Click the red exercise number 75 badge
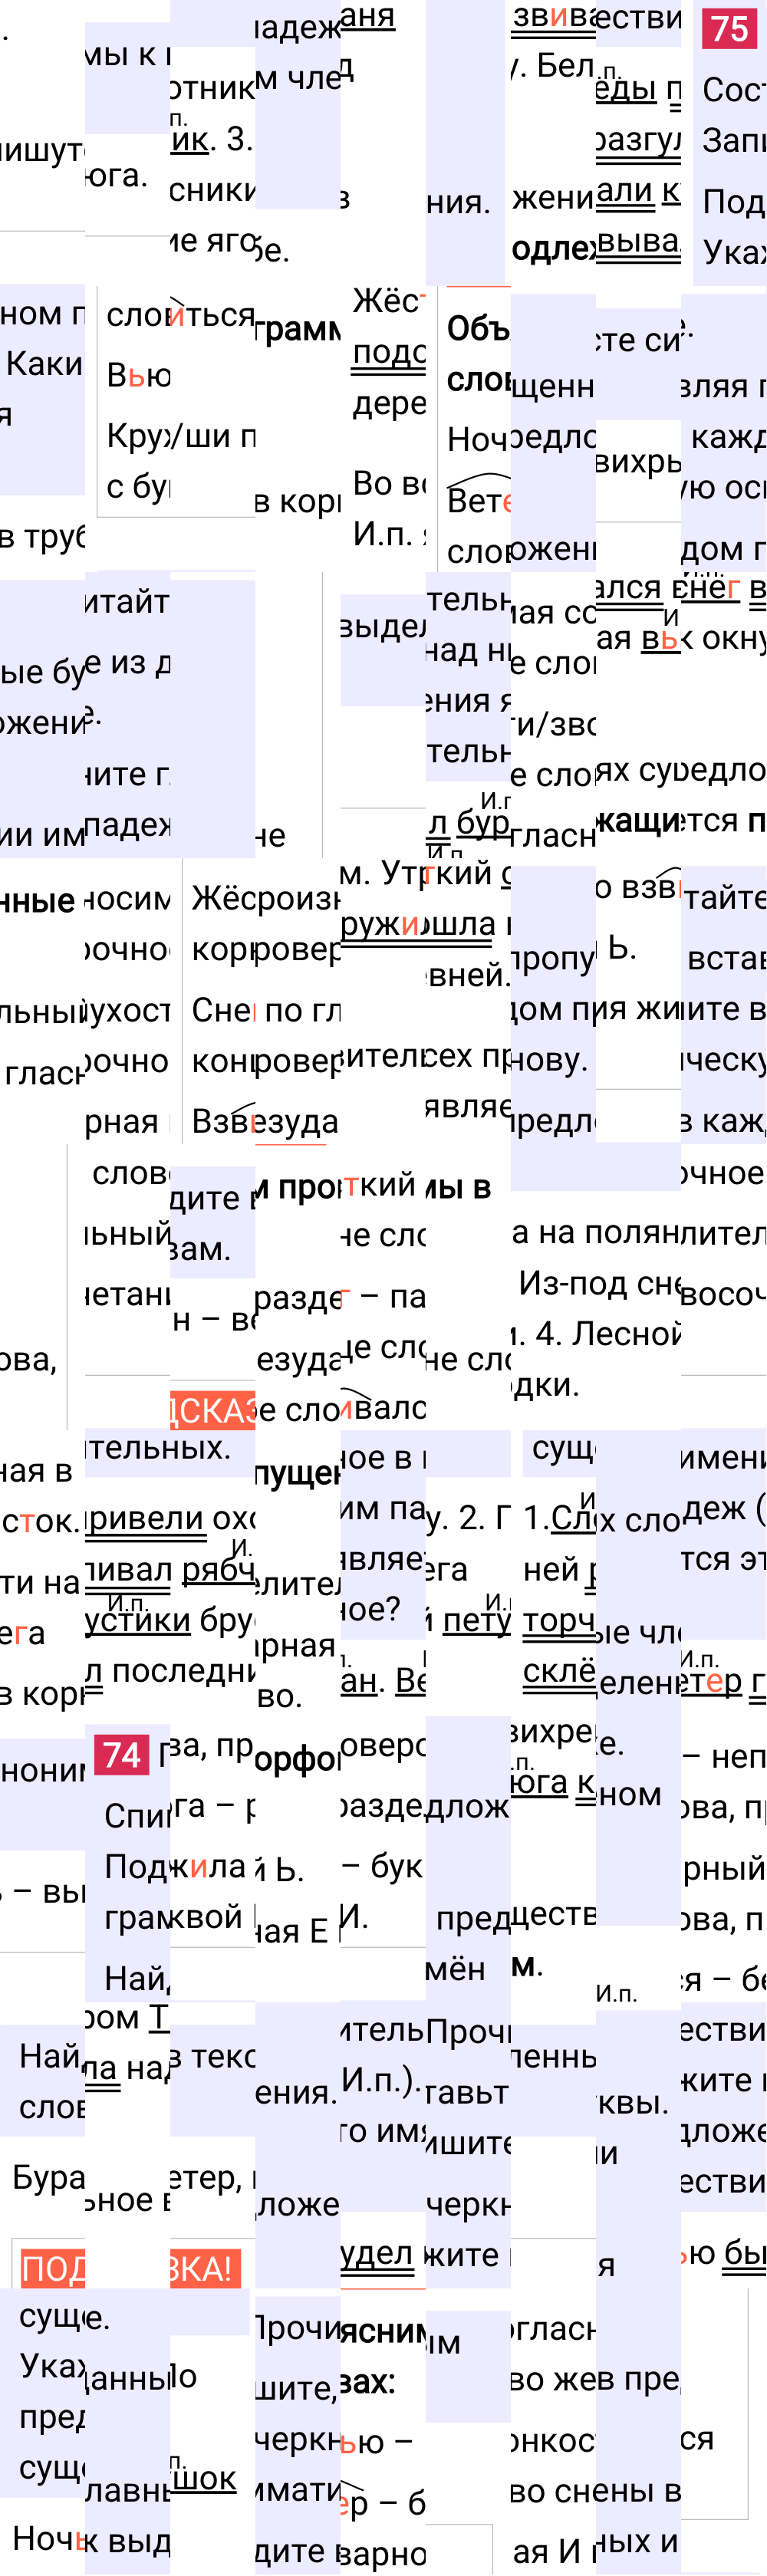The height and width of the screenshot is (2576, 767). pos(729,29)
